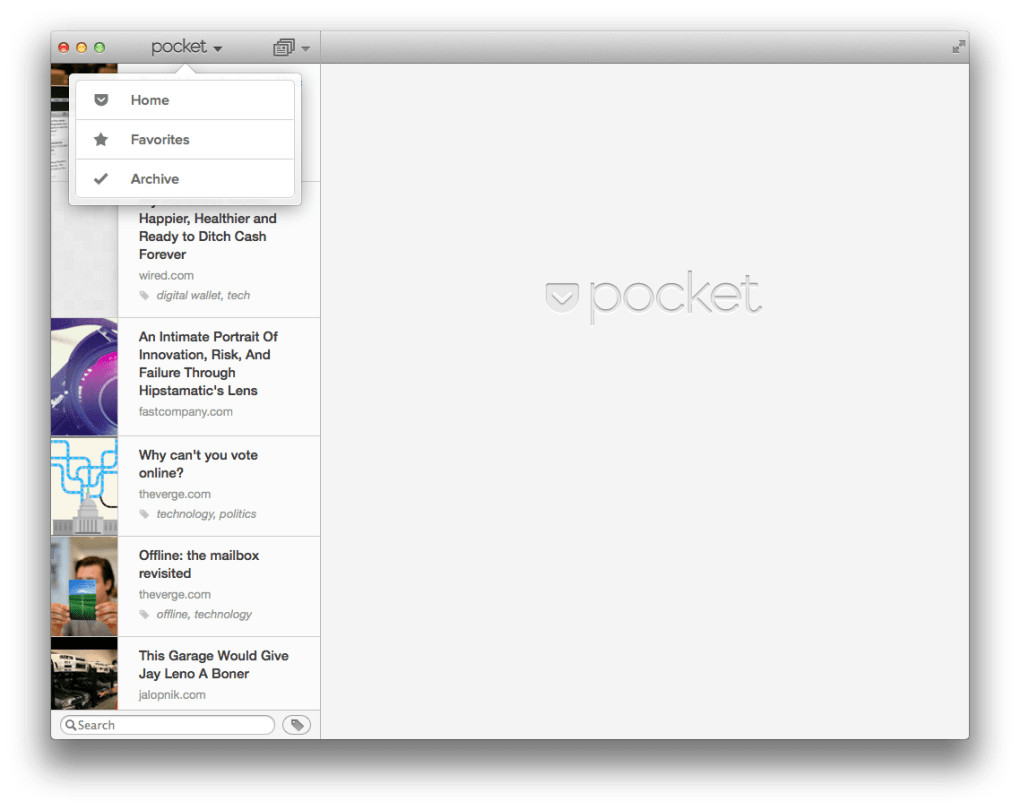Click the camera lens thumbnail
Viewport: 1020px width, 810px height.
click(x=85, y=377)
